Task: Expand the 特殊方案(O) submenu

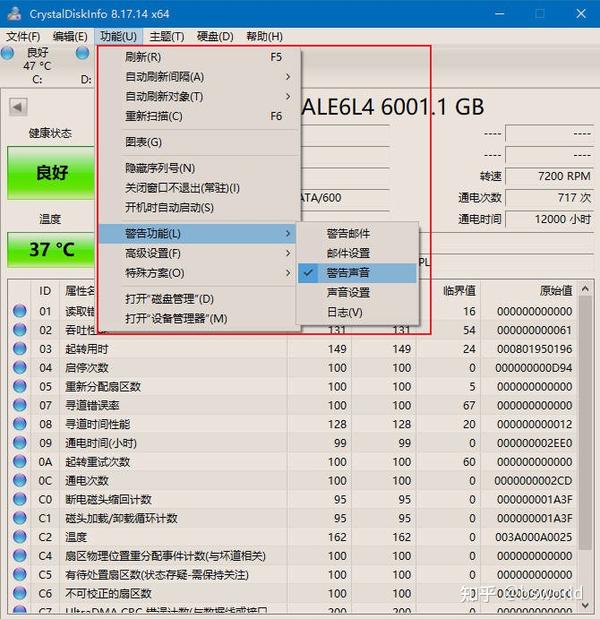Action: point(199,273)
